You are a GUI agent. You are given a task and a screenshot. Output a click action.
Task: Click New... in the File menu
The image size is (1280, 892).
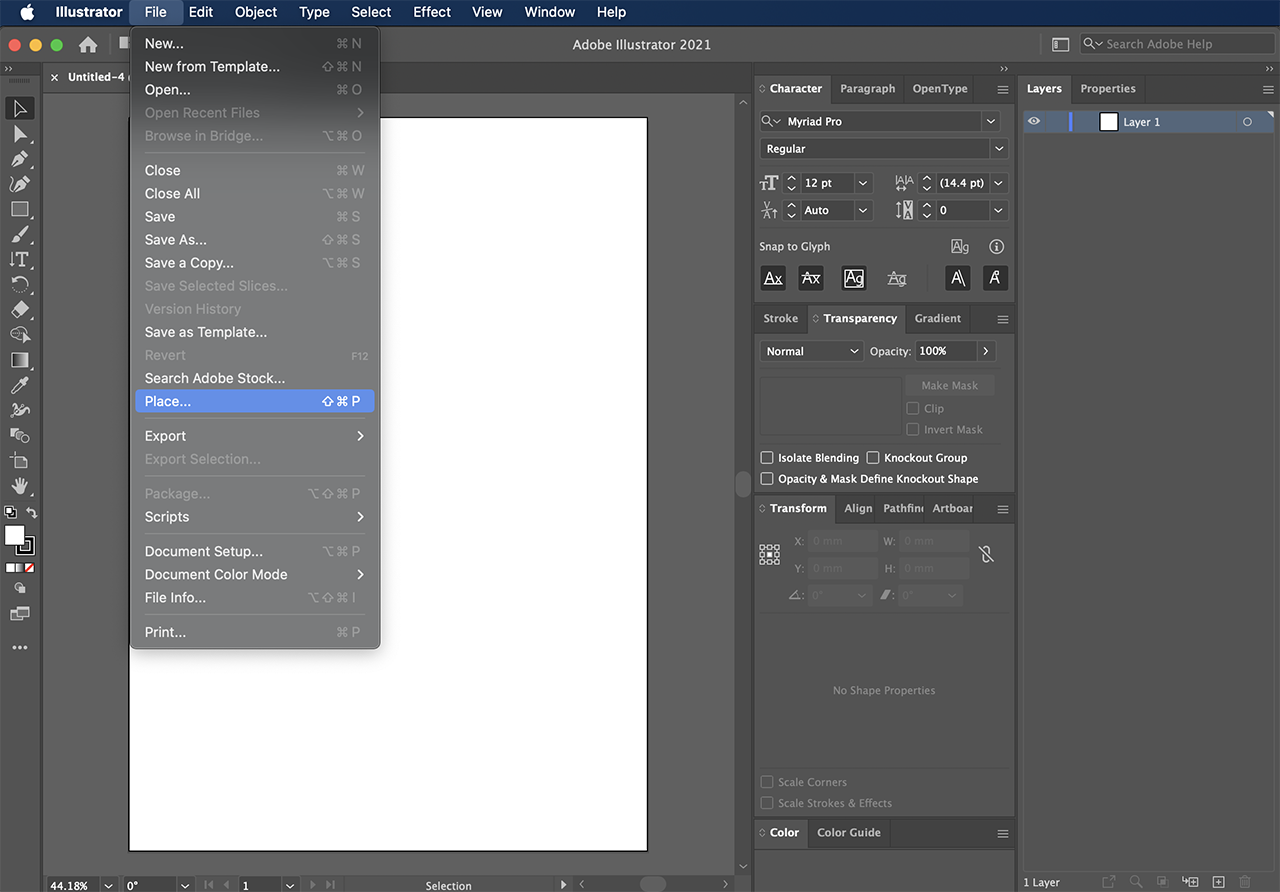coord(254,43)
